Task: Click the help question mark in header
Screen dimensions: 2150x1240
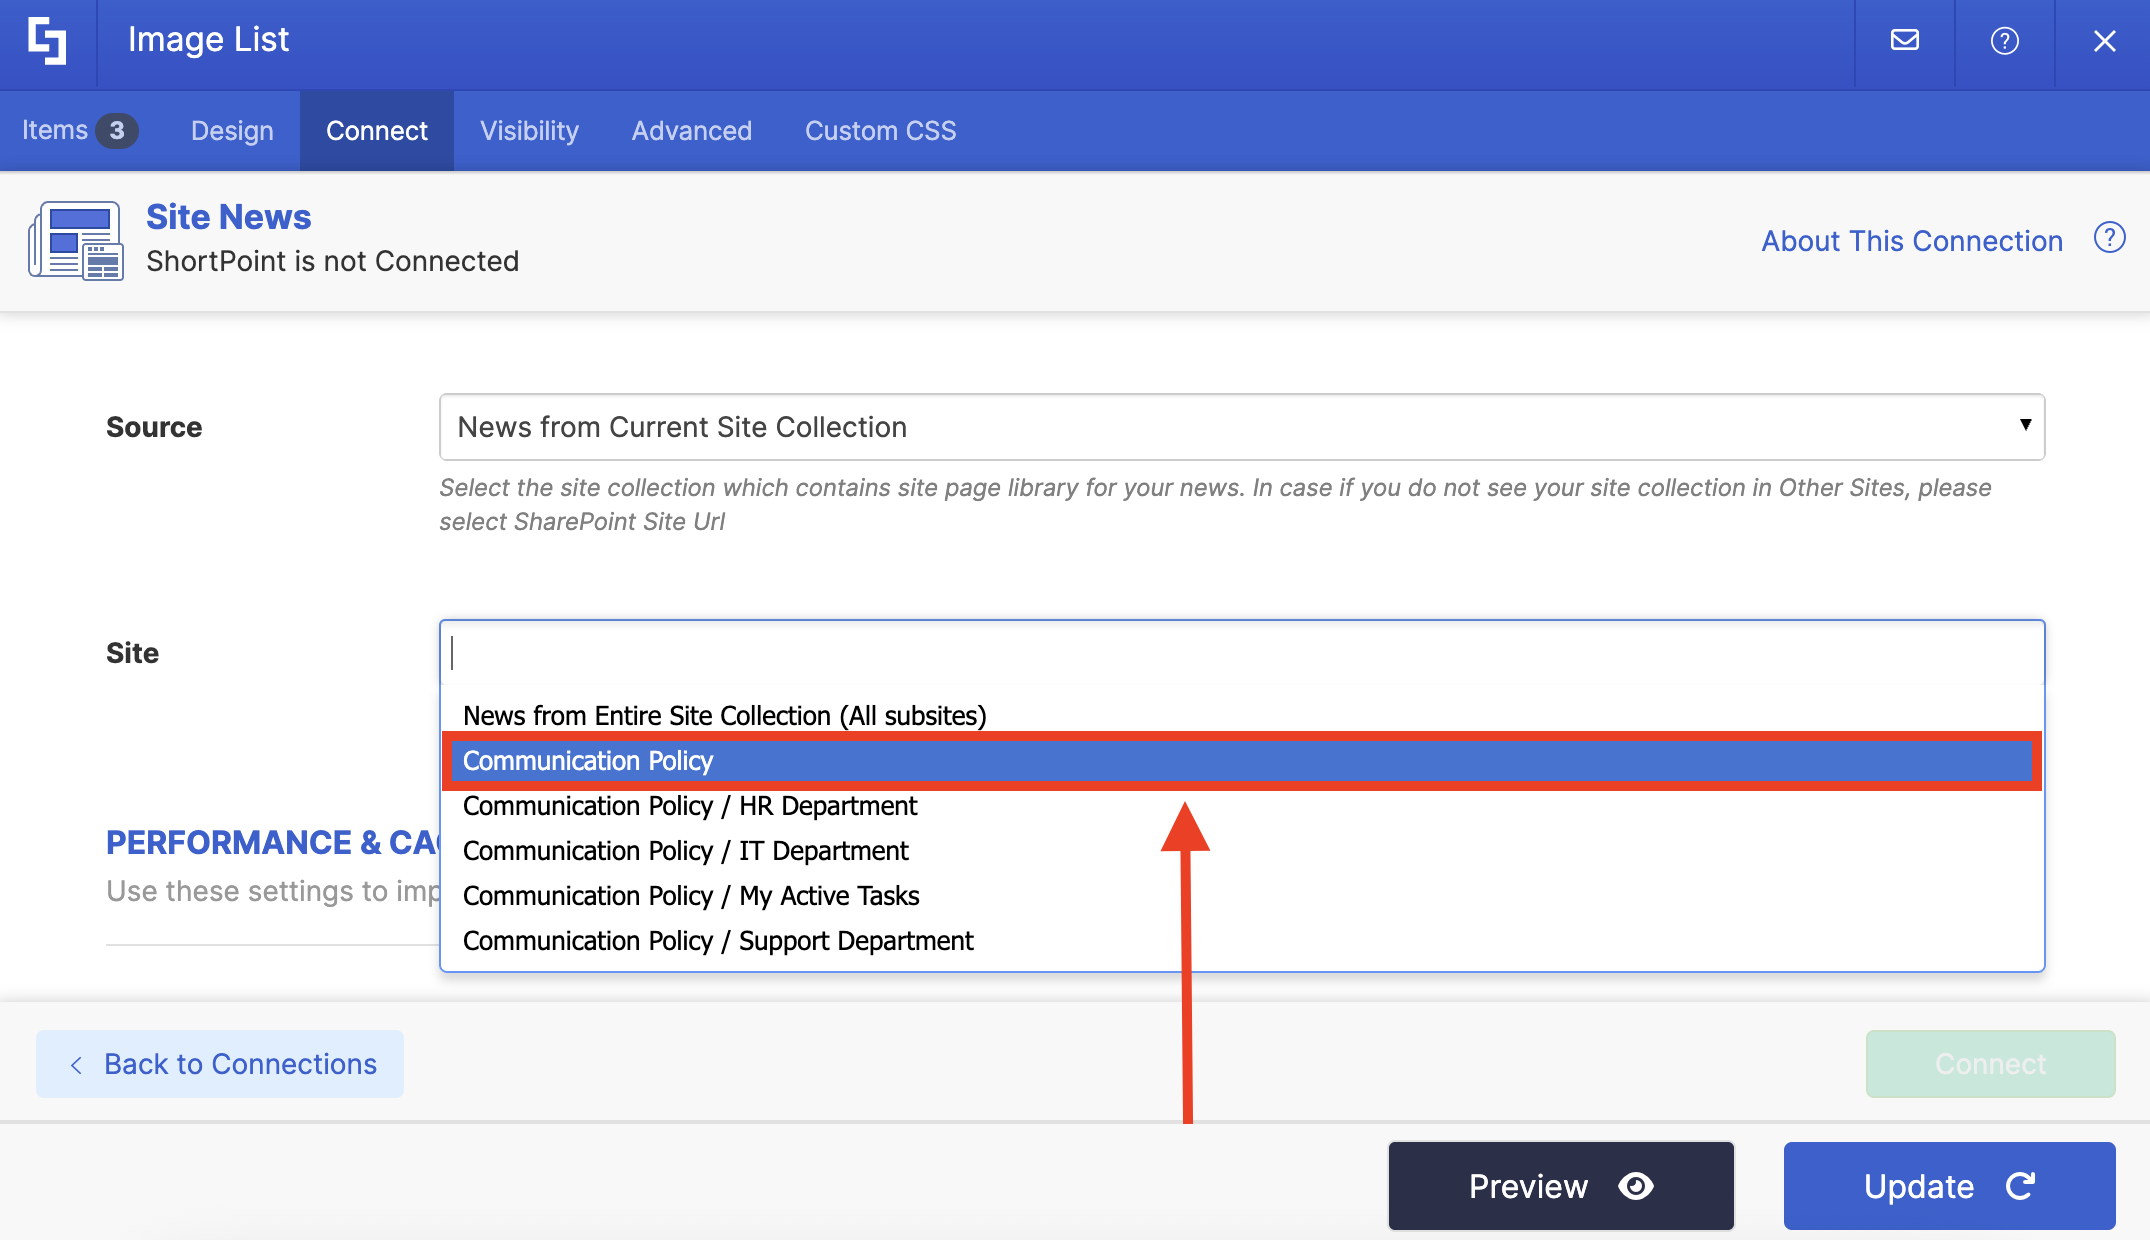Action: pos(2004,41)
